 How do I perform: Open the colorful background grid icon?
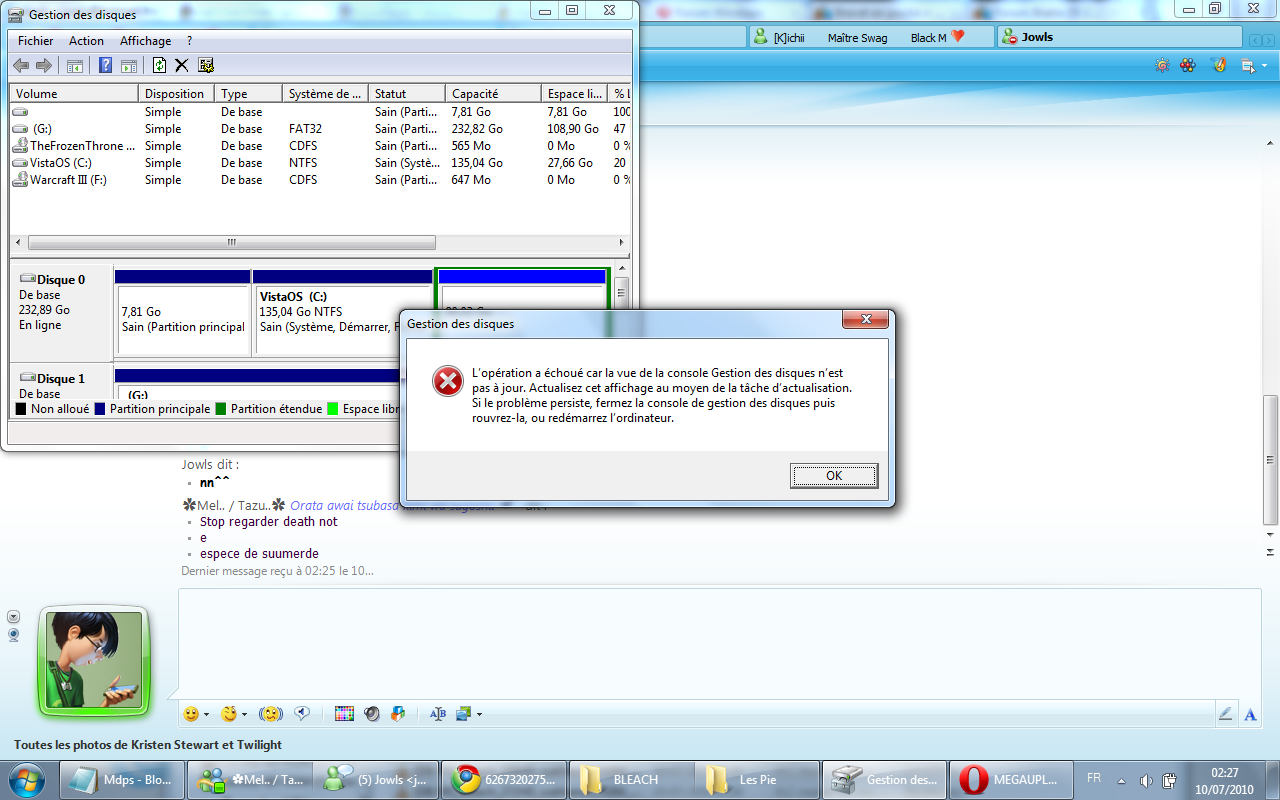[344, 714]
